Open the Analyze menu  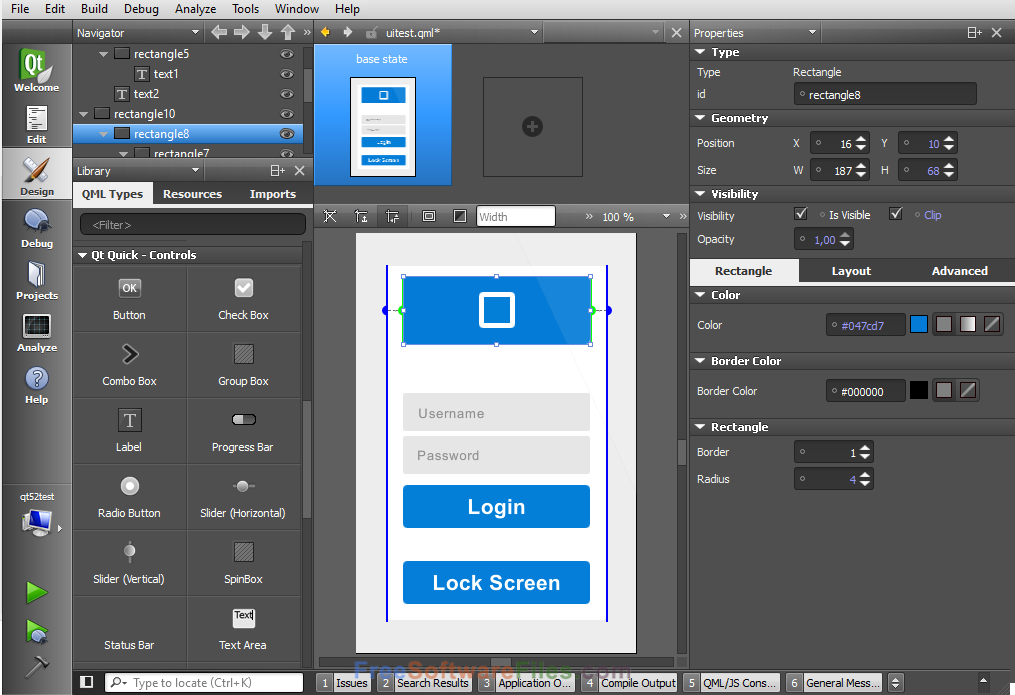point(195,9)
